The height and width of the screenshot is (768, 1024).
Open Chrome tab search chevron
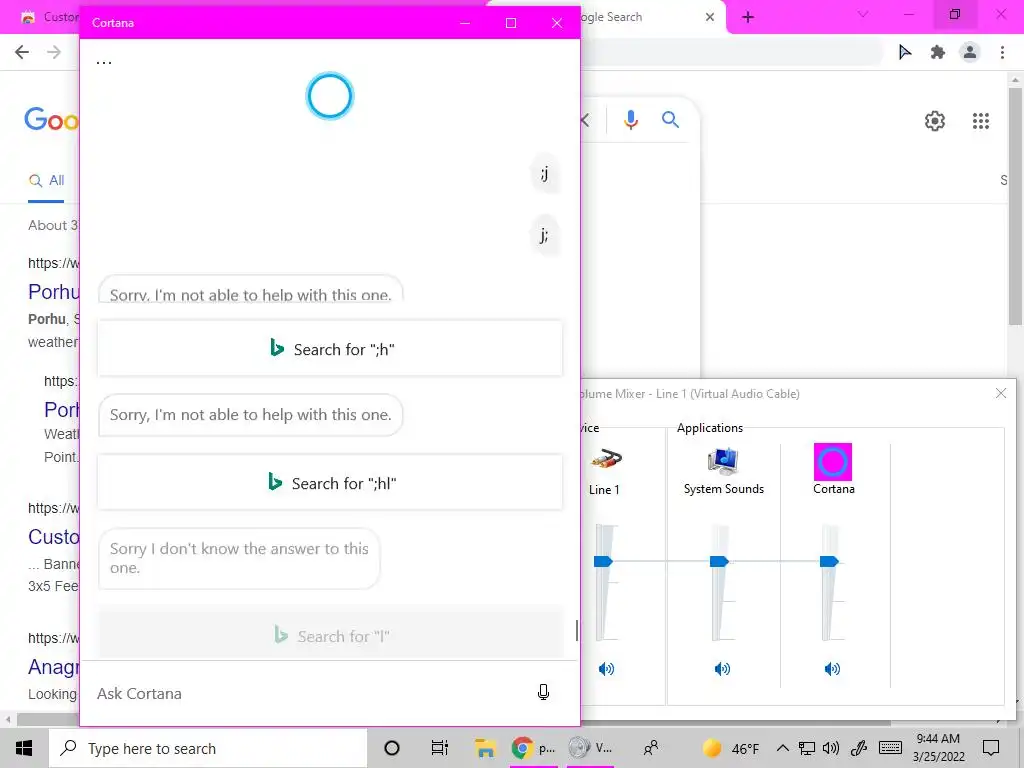click(863, 14)
